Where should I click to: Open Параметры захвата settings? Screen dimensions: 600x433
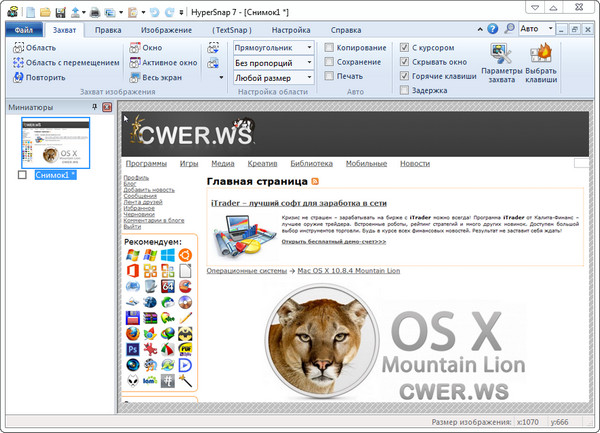pos(501,63)
